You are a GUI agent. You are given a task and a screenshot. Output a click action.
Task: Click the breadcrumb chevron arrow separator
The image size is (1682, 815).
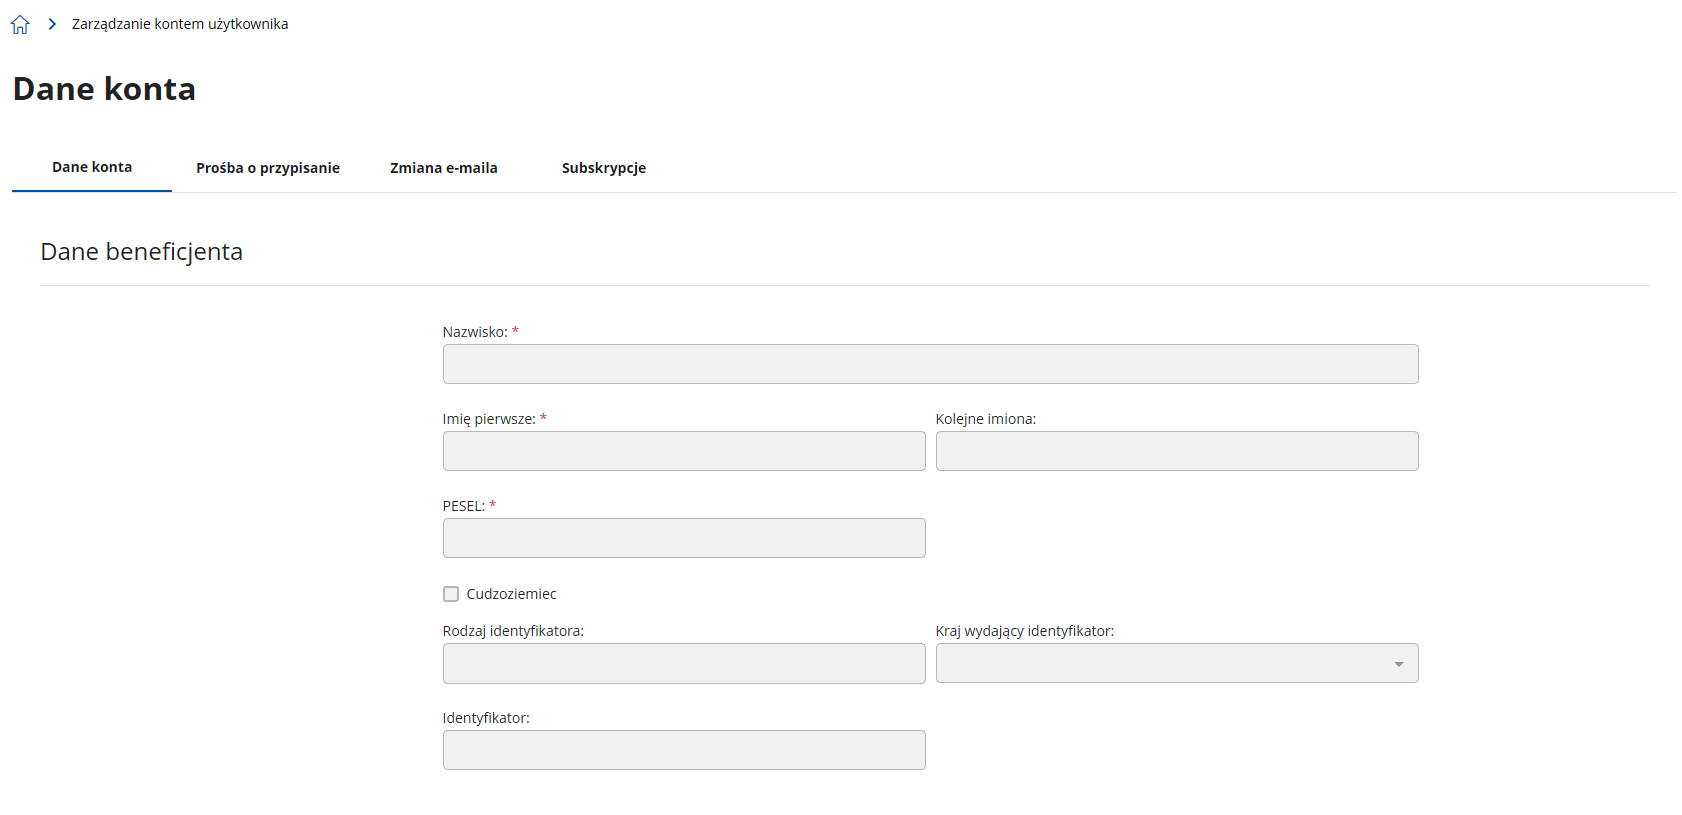[x=52, y=24]
